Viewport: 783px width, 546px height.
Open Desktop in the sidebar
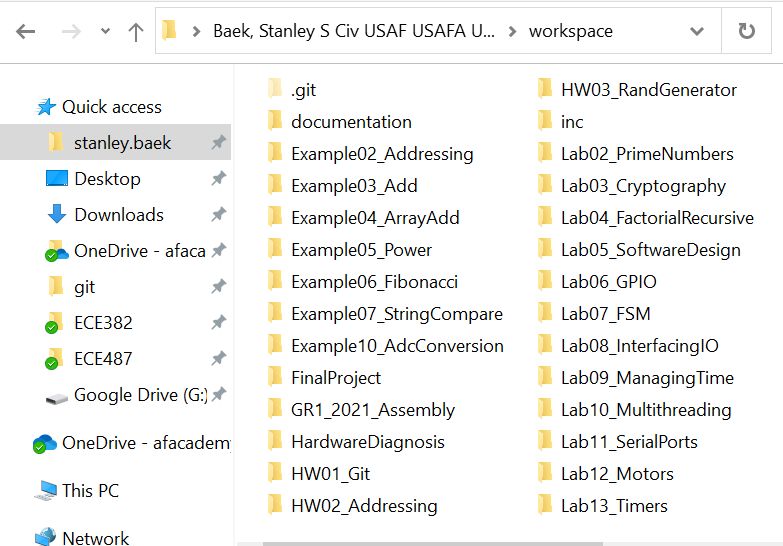107,179
